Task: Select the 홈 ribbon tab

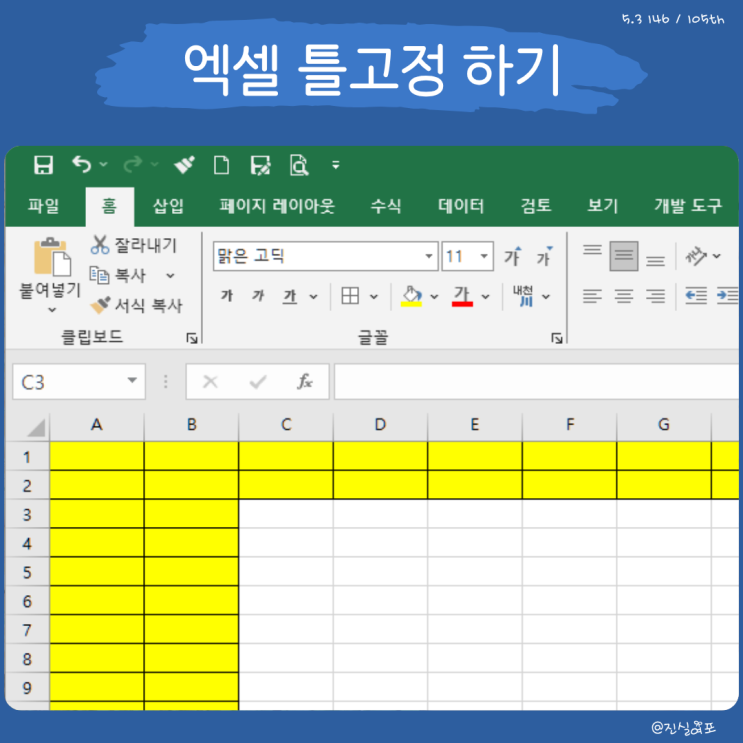Action: [x=109, y=206]
